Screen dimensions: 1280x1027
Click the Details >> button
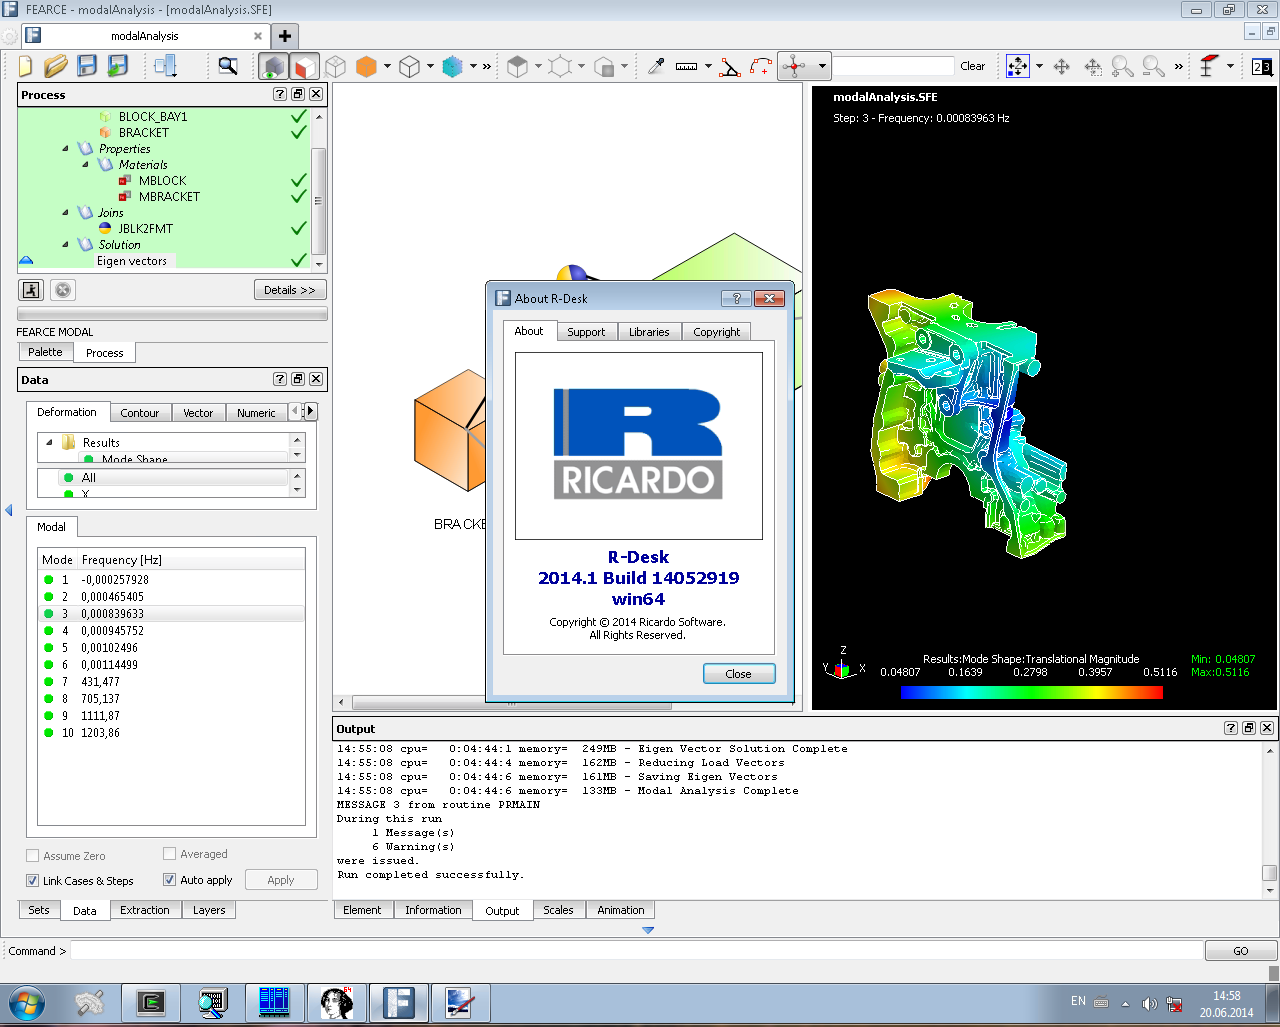(290, 290)
